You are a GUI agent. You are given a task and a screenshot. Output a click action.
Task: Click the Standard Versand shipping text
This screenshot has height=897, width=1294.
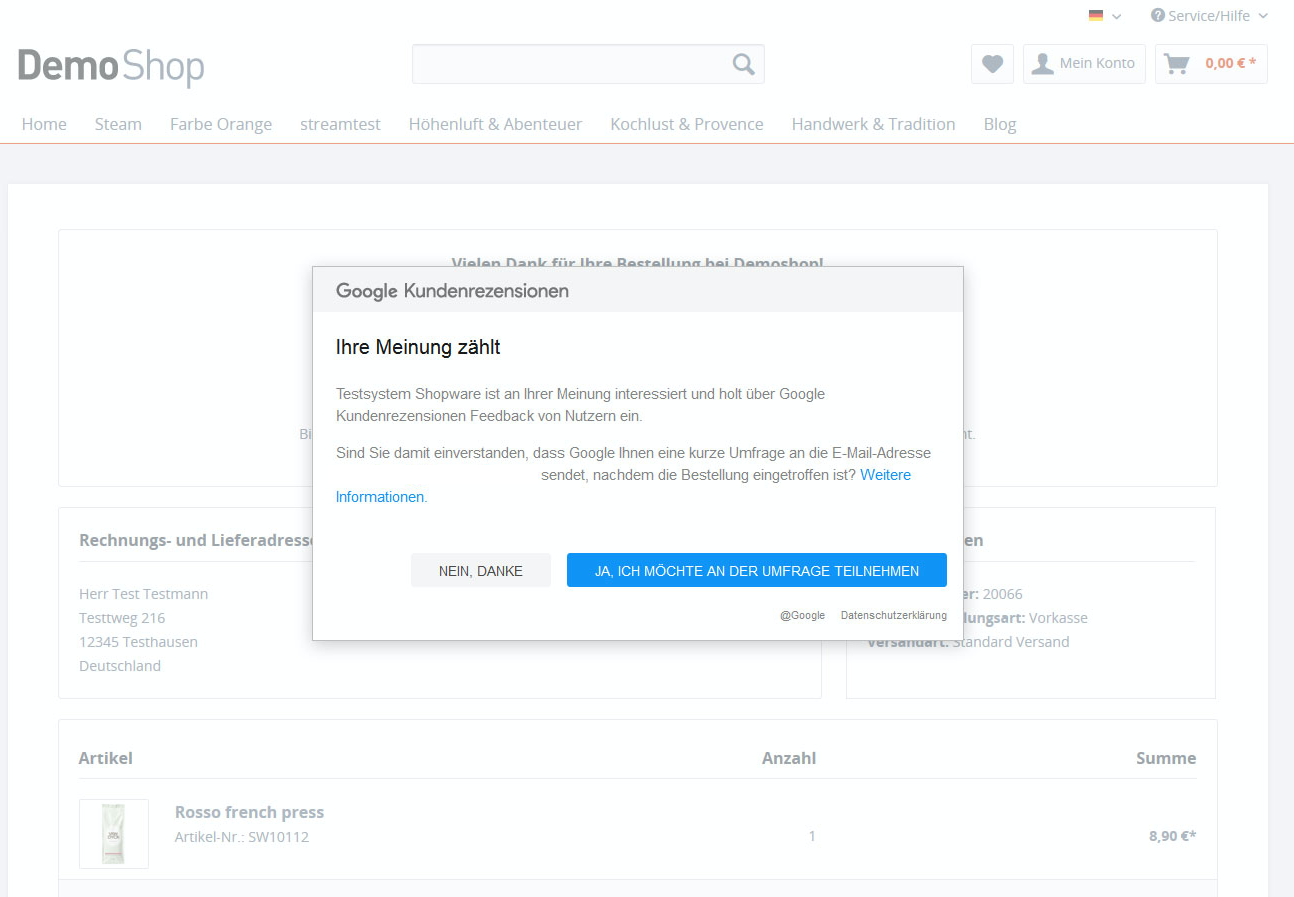coord(1010,642)
